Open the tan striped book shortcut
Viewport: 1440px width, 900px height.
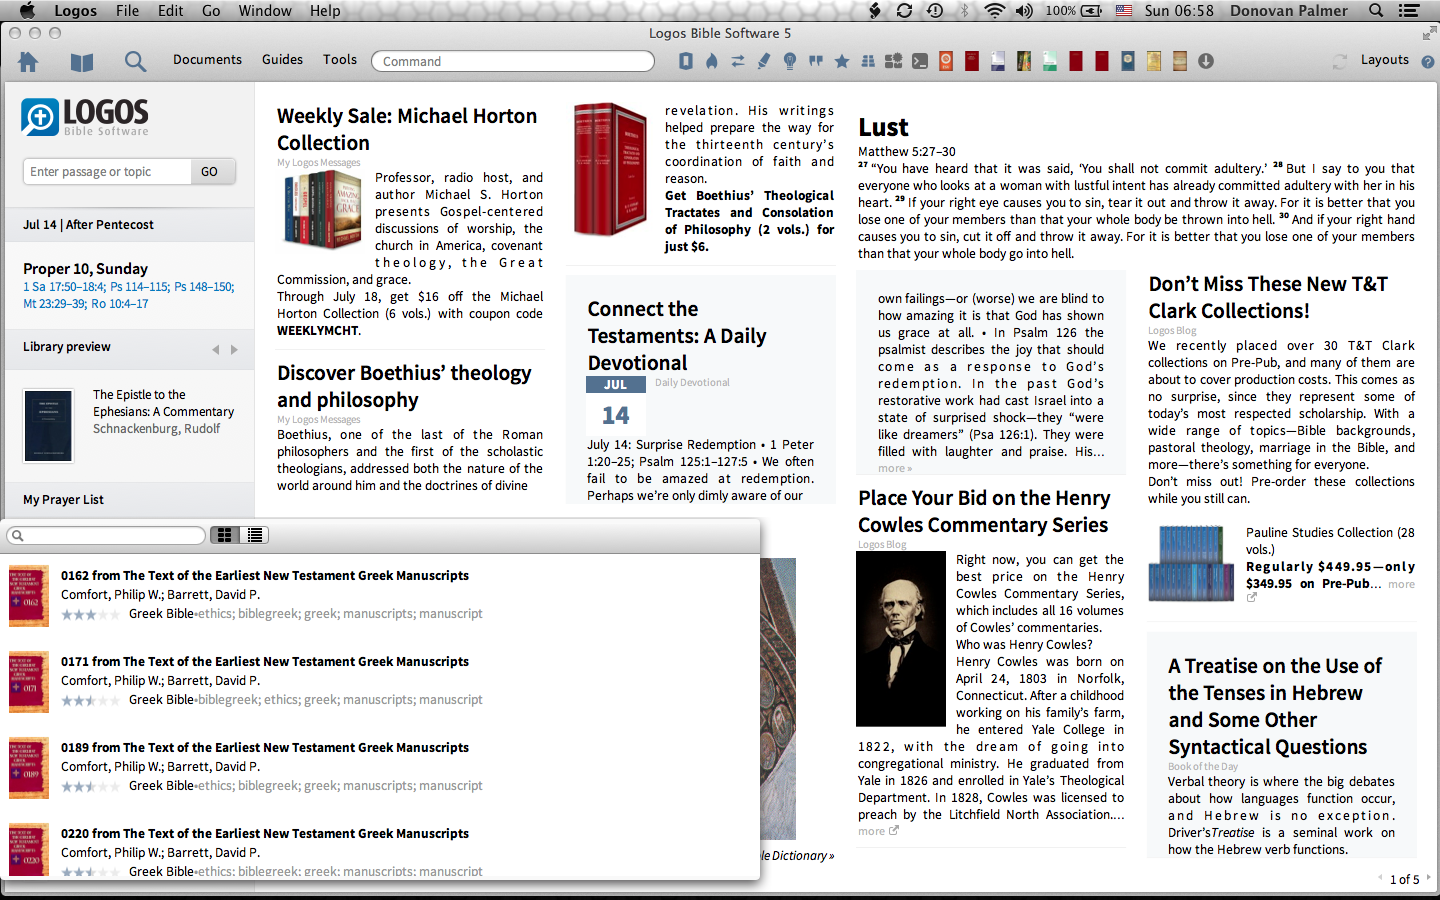point(1180,61)
